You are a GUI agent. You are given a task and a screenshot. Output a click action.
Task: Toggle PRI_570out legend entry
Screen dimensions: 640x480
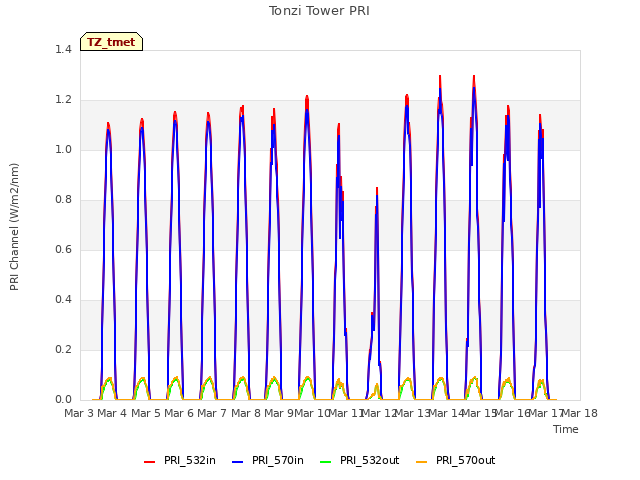(455, 460)
